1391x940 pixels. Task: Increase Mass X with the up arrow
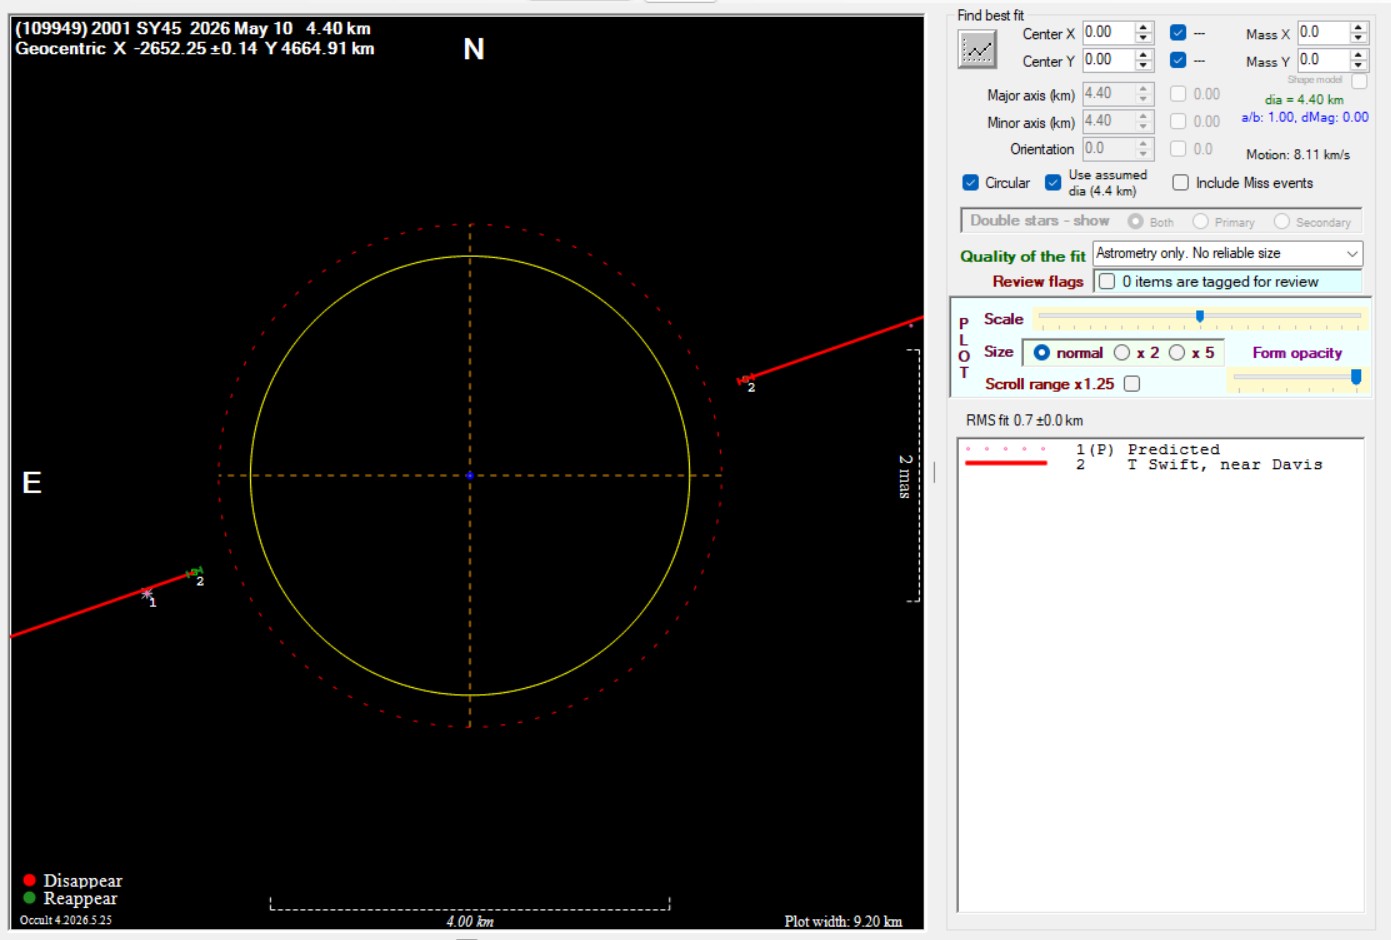pyautogui.click(x=1358, y=27)
